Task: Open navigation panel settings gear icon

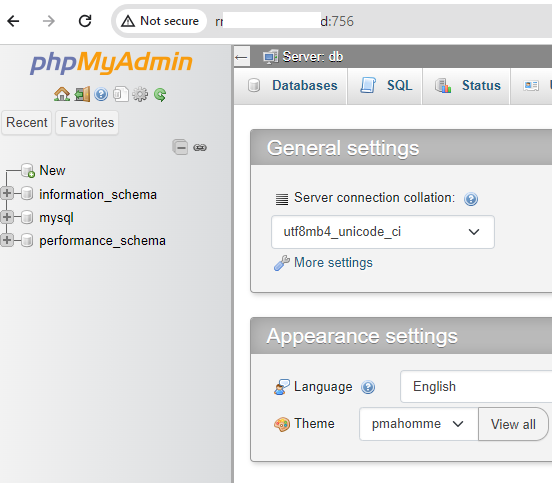Action: click(140, 94)
